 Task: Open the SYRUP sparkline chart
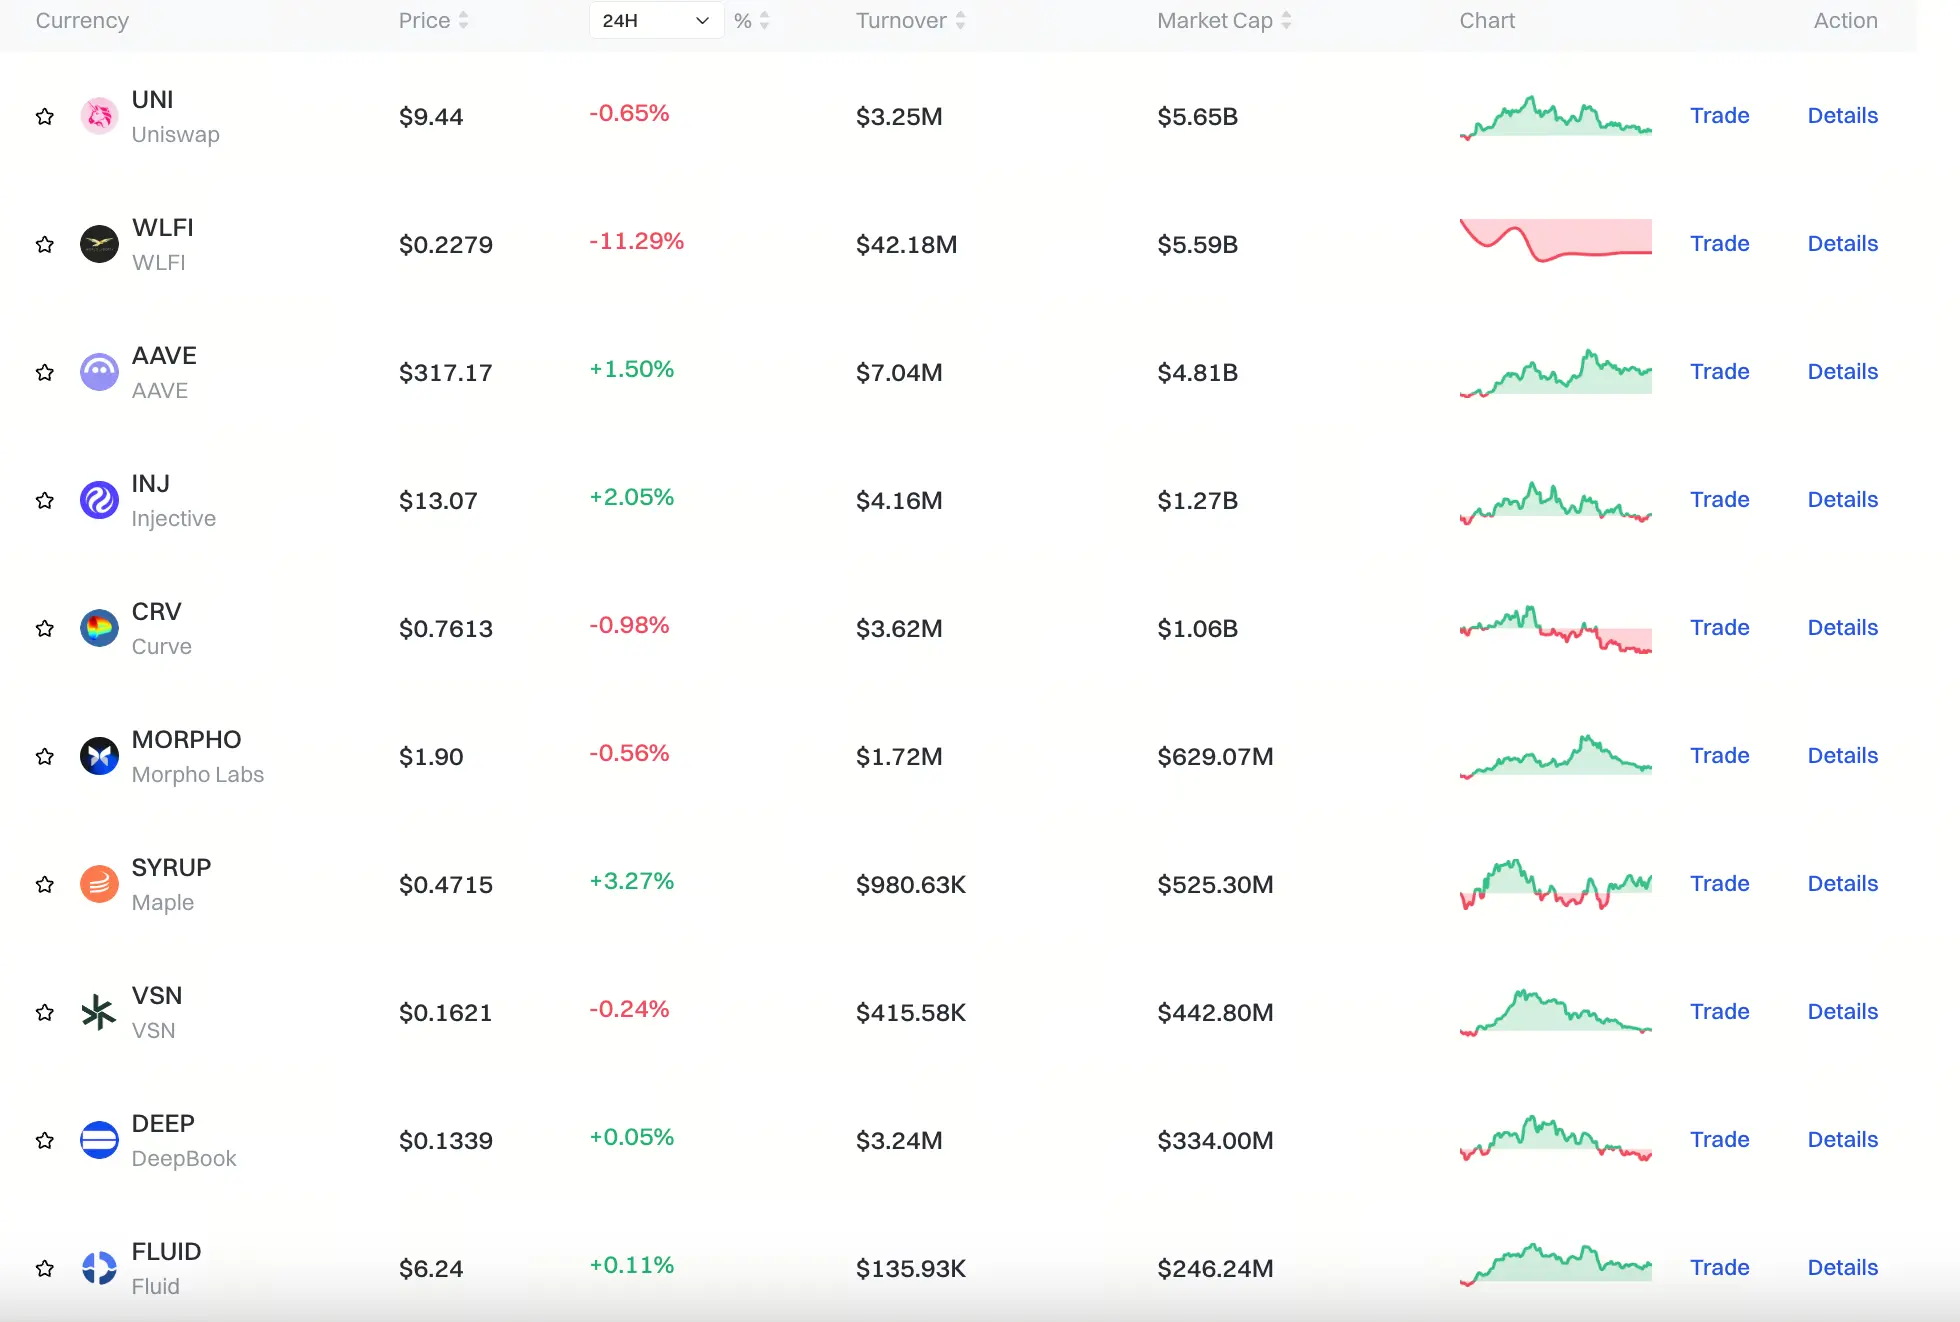coord(1555,884)
